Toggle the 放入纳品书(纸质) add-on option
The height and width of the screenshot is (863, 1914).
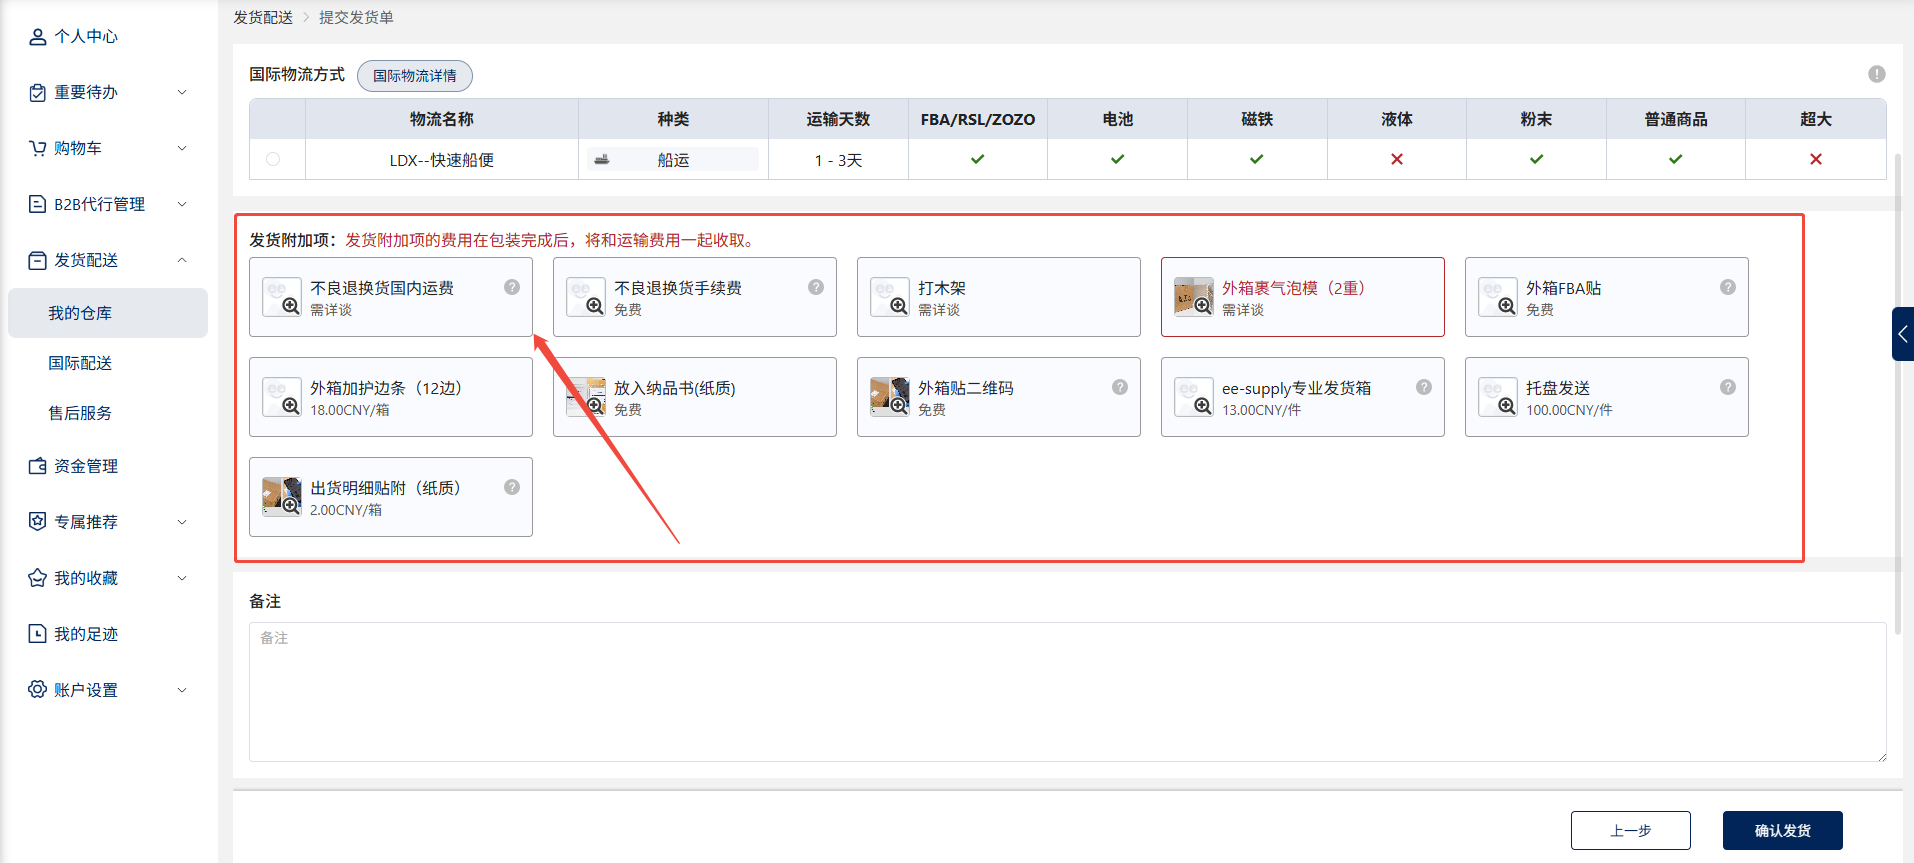(x=695, y=397)
